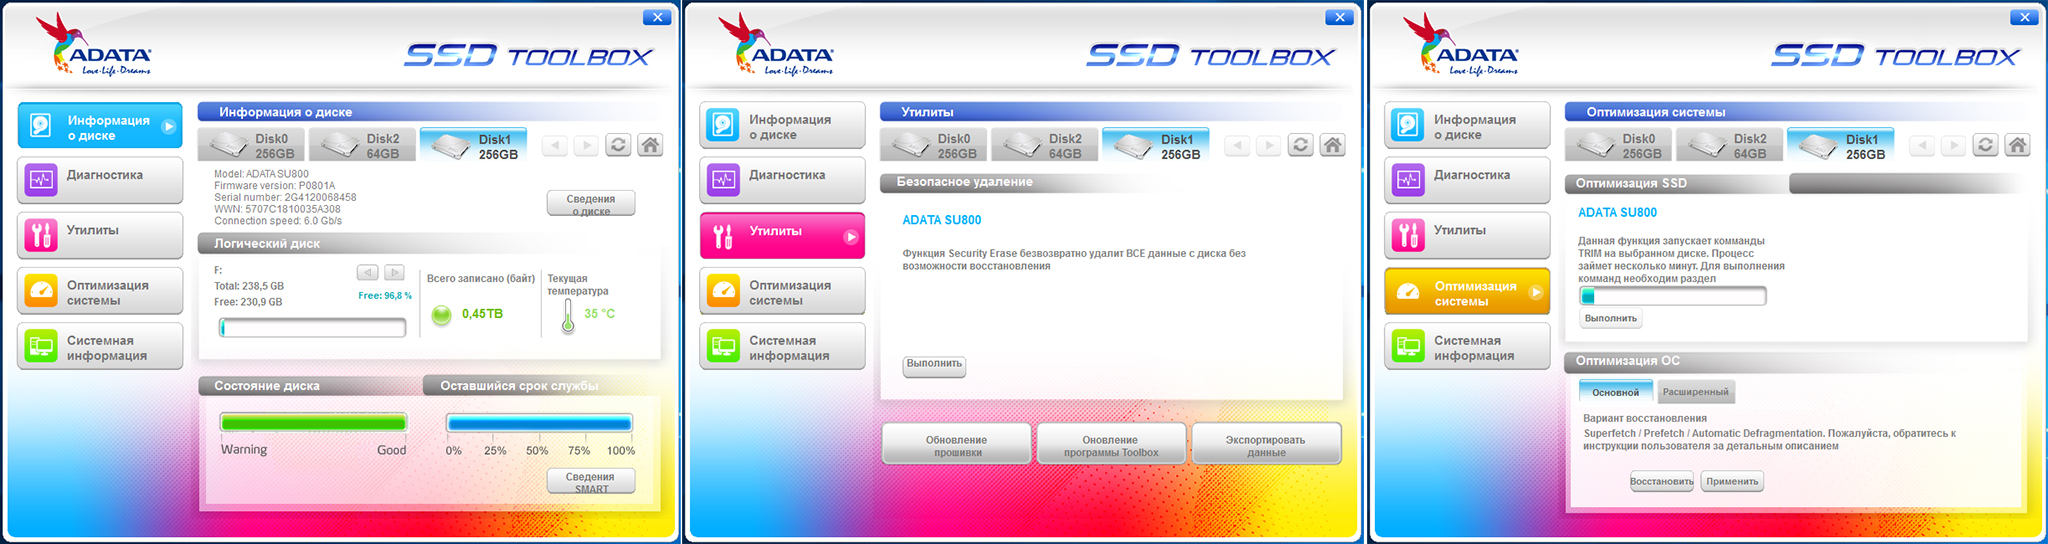The width and height of the screenshot is (2048, 544).
Task: Select Disk2 64GB in the middle window
Action: point(1045,146)
